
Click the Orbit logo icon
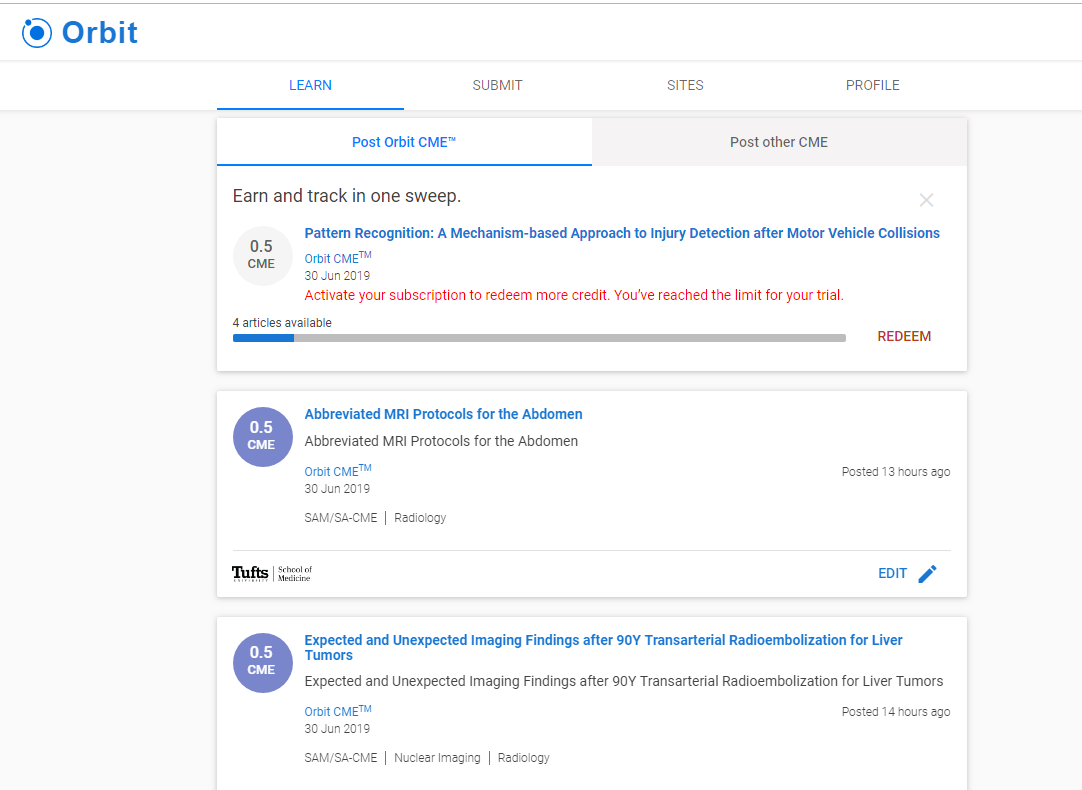pos(37,32)
